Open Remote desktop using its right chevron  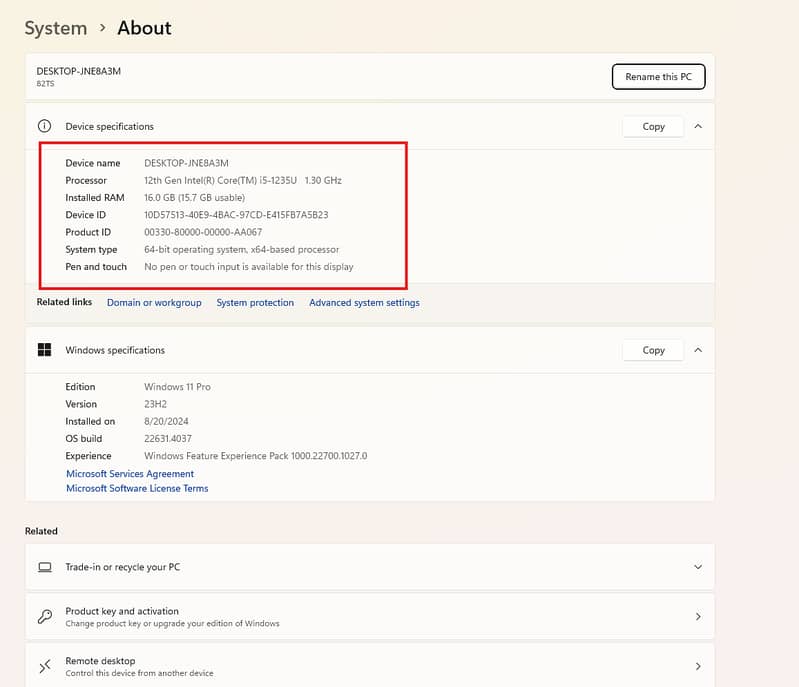(x=697, y=666)
